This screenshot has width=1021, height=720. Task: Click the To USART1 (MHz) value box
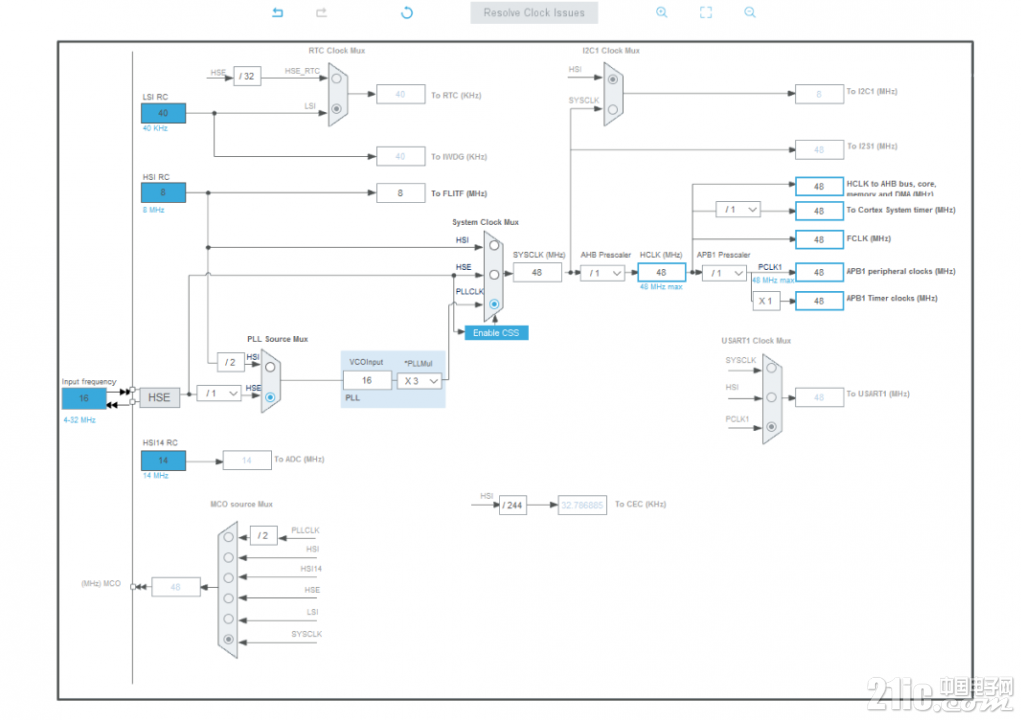819,397
